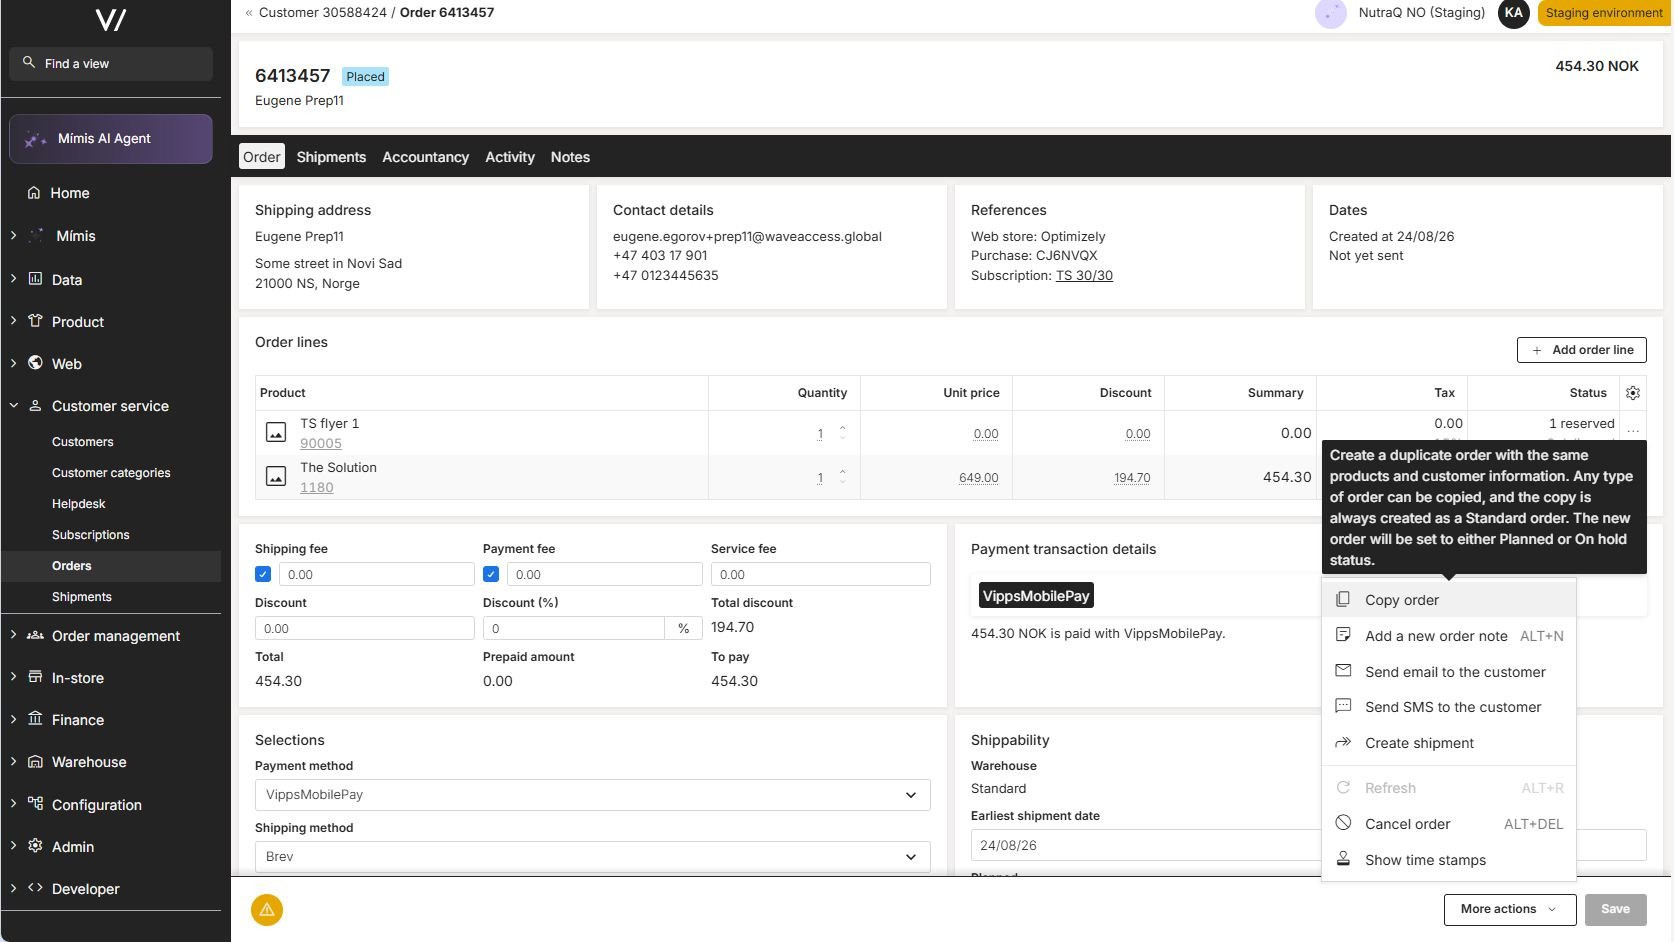Viewport: 1674px width, 942px height.
Task: Expand the Order management chevron
Action: coord(13,635)
